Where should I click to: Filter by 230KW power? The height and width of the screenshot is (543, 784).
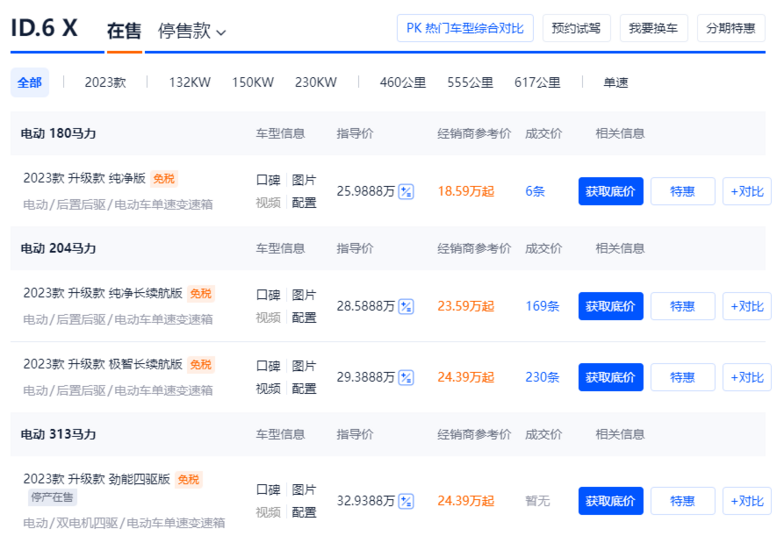[316, 82]
